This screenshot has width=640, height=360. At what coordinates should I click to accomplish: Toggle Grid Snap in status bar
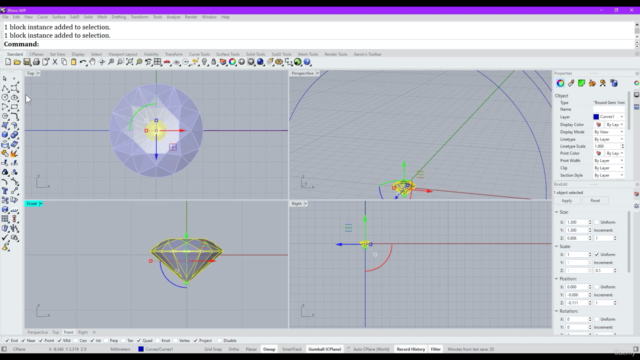coord(213,349)
